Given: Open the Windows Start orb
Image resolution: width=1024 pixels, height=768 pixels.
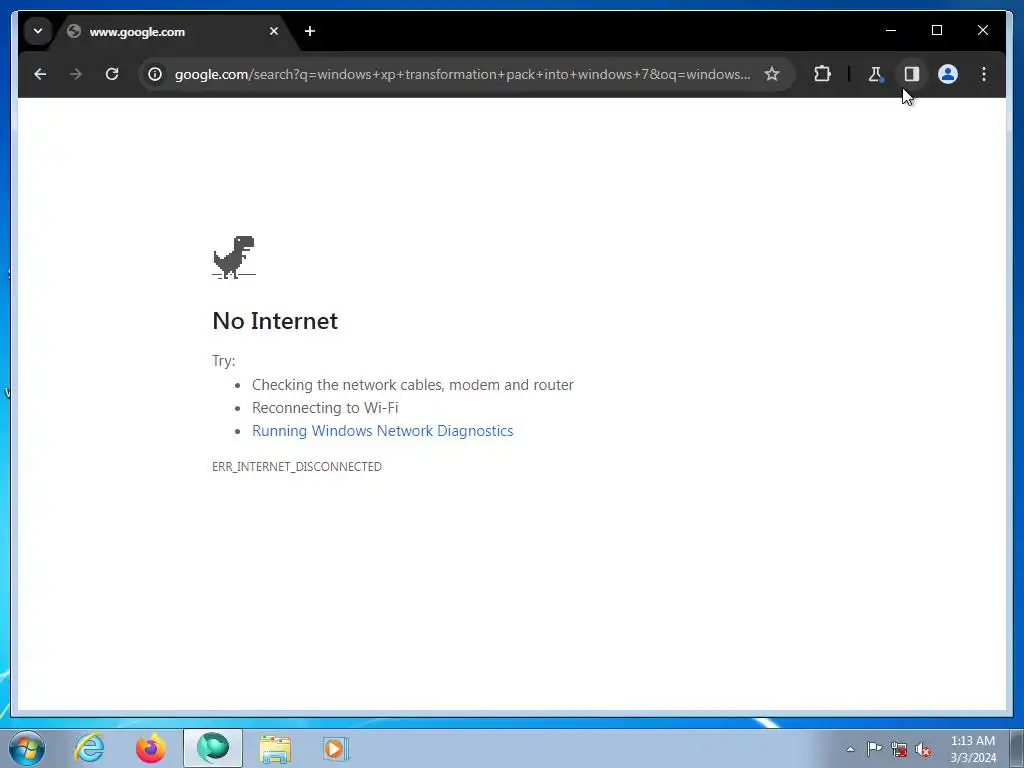Looking at the screenshot, I should (x=27, y=748).
